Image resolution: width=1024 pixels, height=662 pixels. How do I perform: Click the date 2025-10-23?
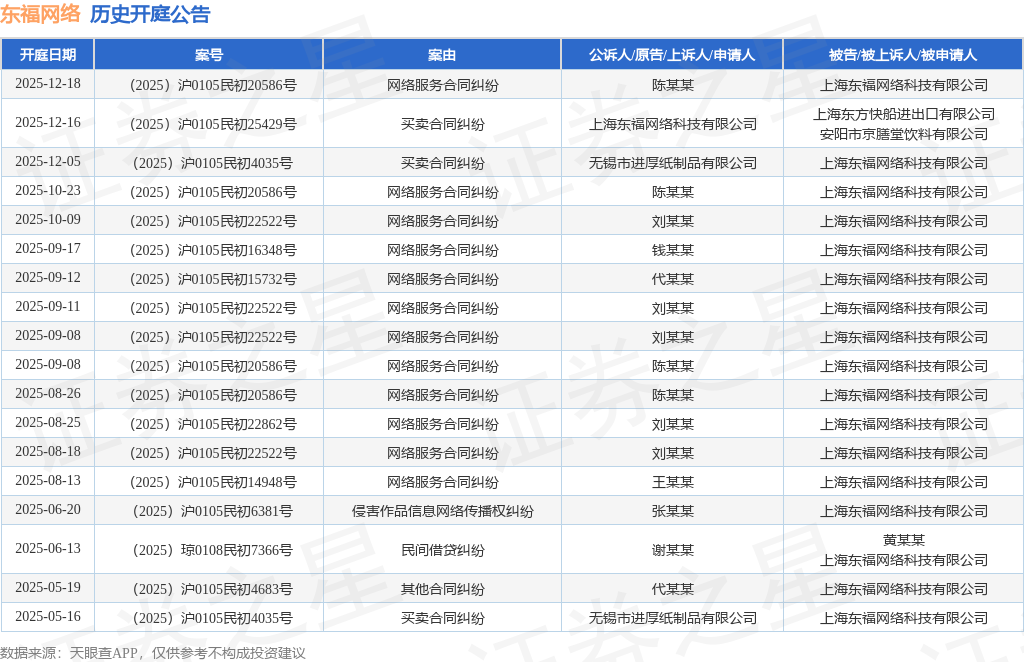click(48, 191)
